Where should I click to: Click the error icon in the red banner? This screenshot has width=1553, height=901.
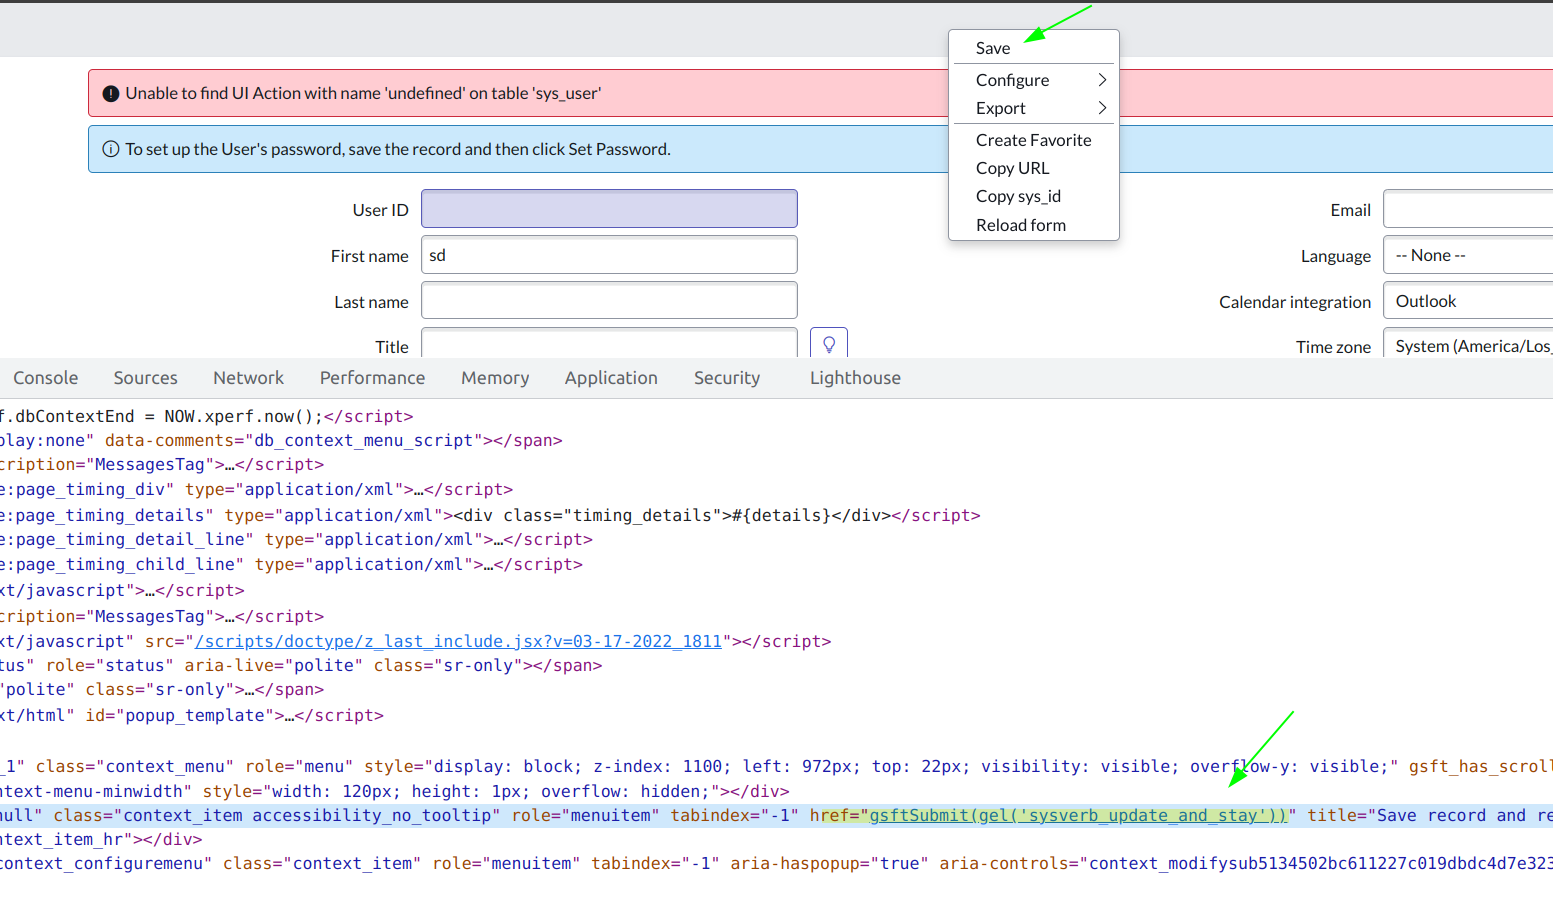pos(110,92)
